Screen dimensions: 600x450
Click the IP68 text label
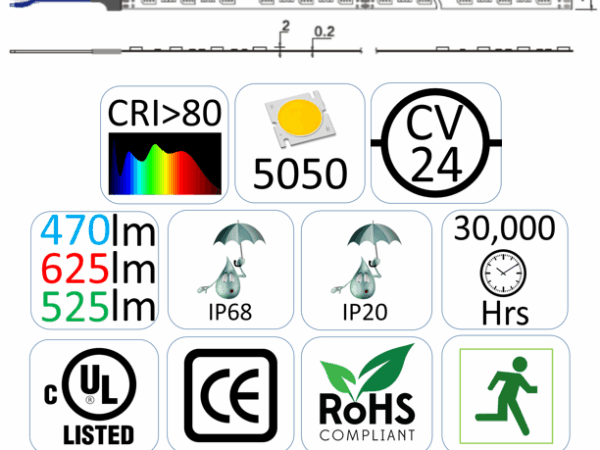pos(231,311)
